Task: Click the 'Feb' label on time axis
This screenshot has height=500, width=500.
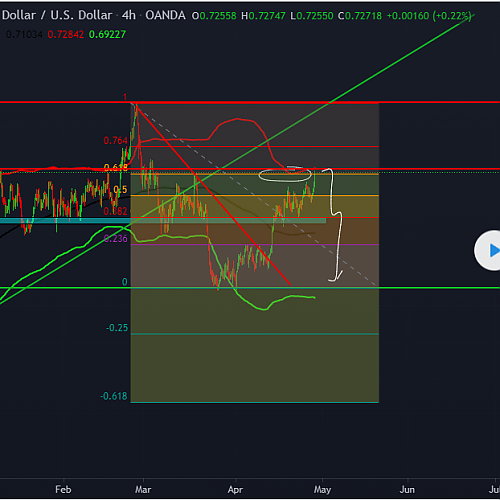Action: (63, 490)
